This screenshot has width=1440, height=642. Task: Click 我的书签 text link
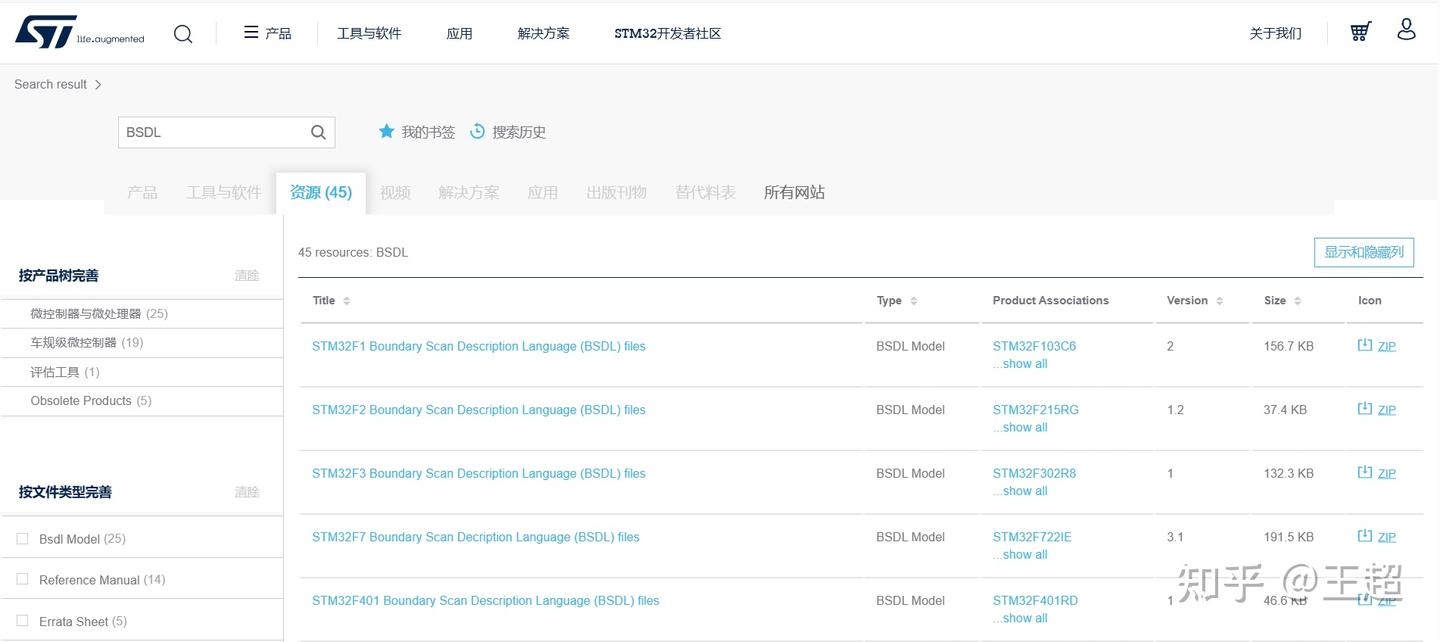point(428,132)
